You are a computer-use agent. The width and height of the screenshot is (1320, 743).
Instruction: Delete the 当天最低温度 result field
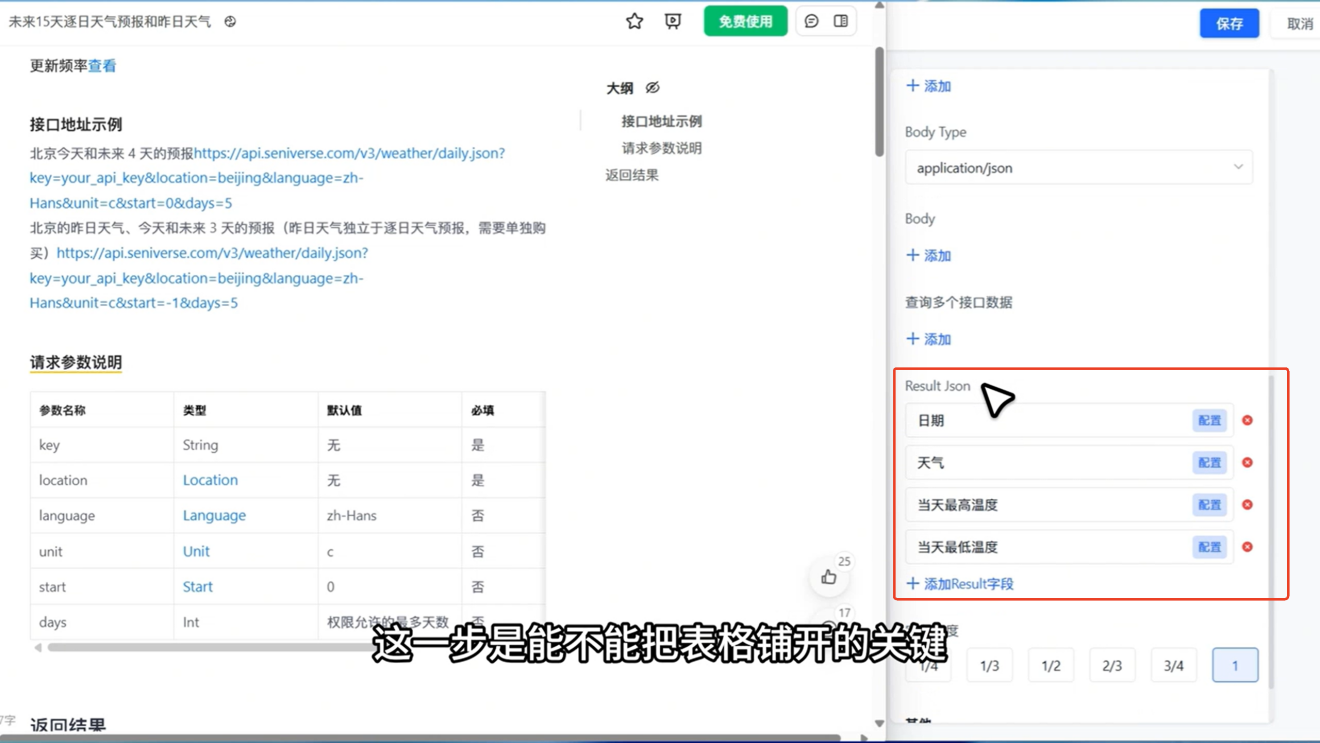click(1247, 547)
